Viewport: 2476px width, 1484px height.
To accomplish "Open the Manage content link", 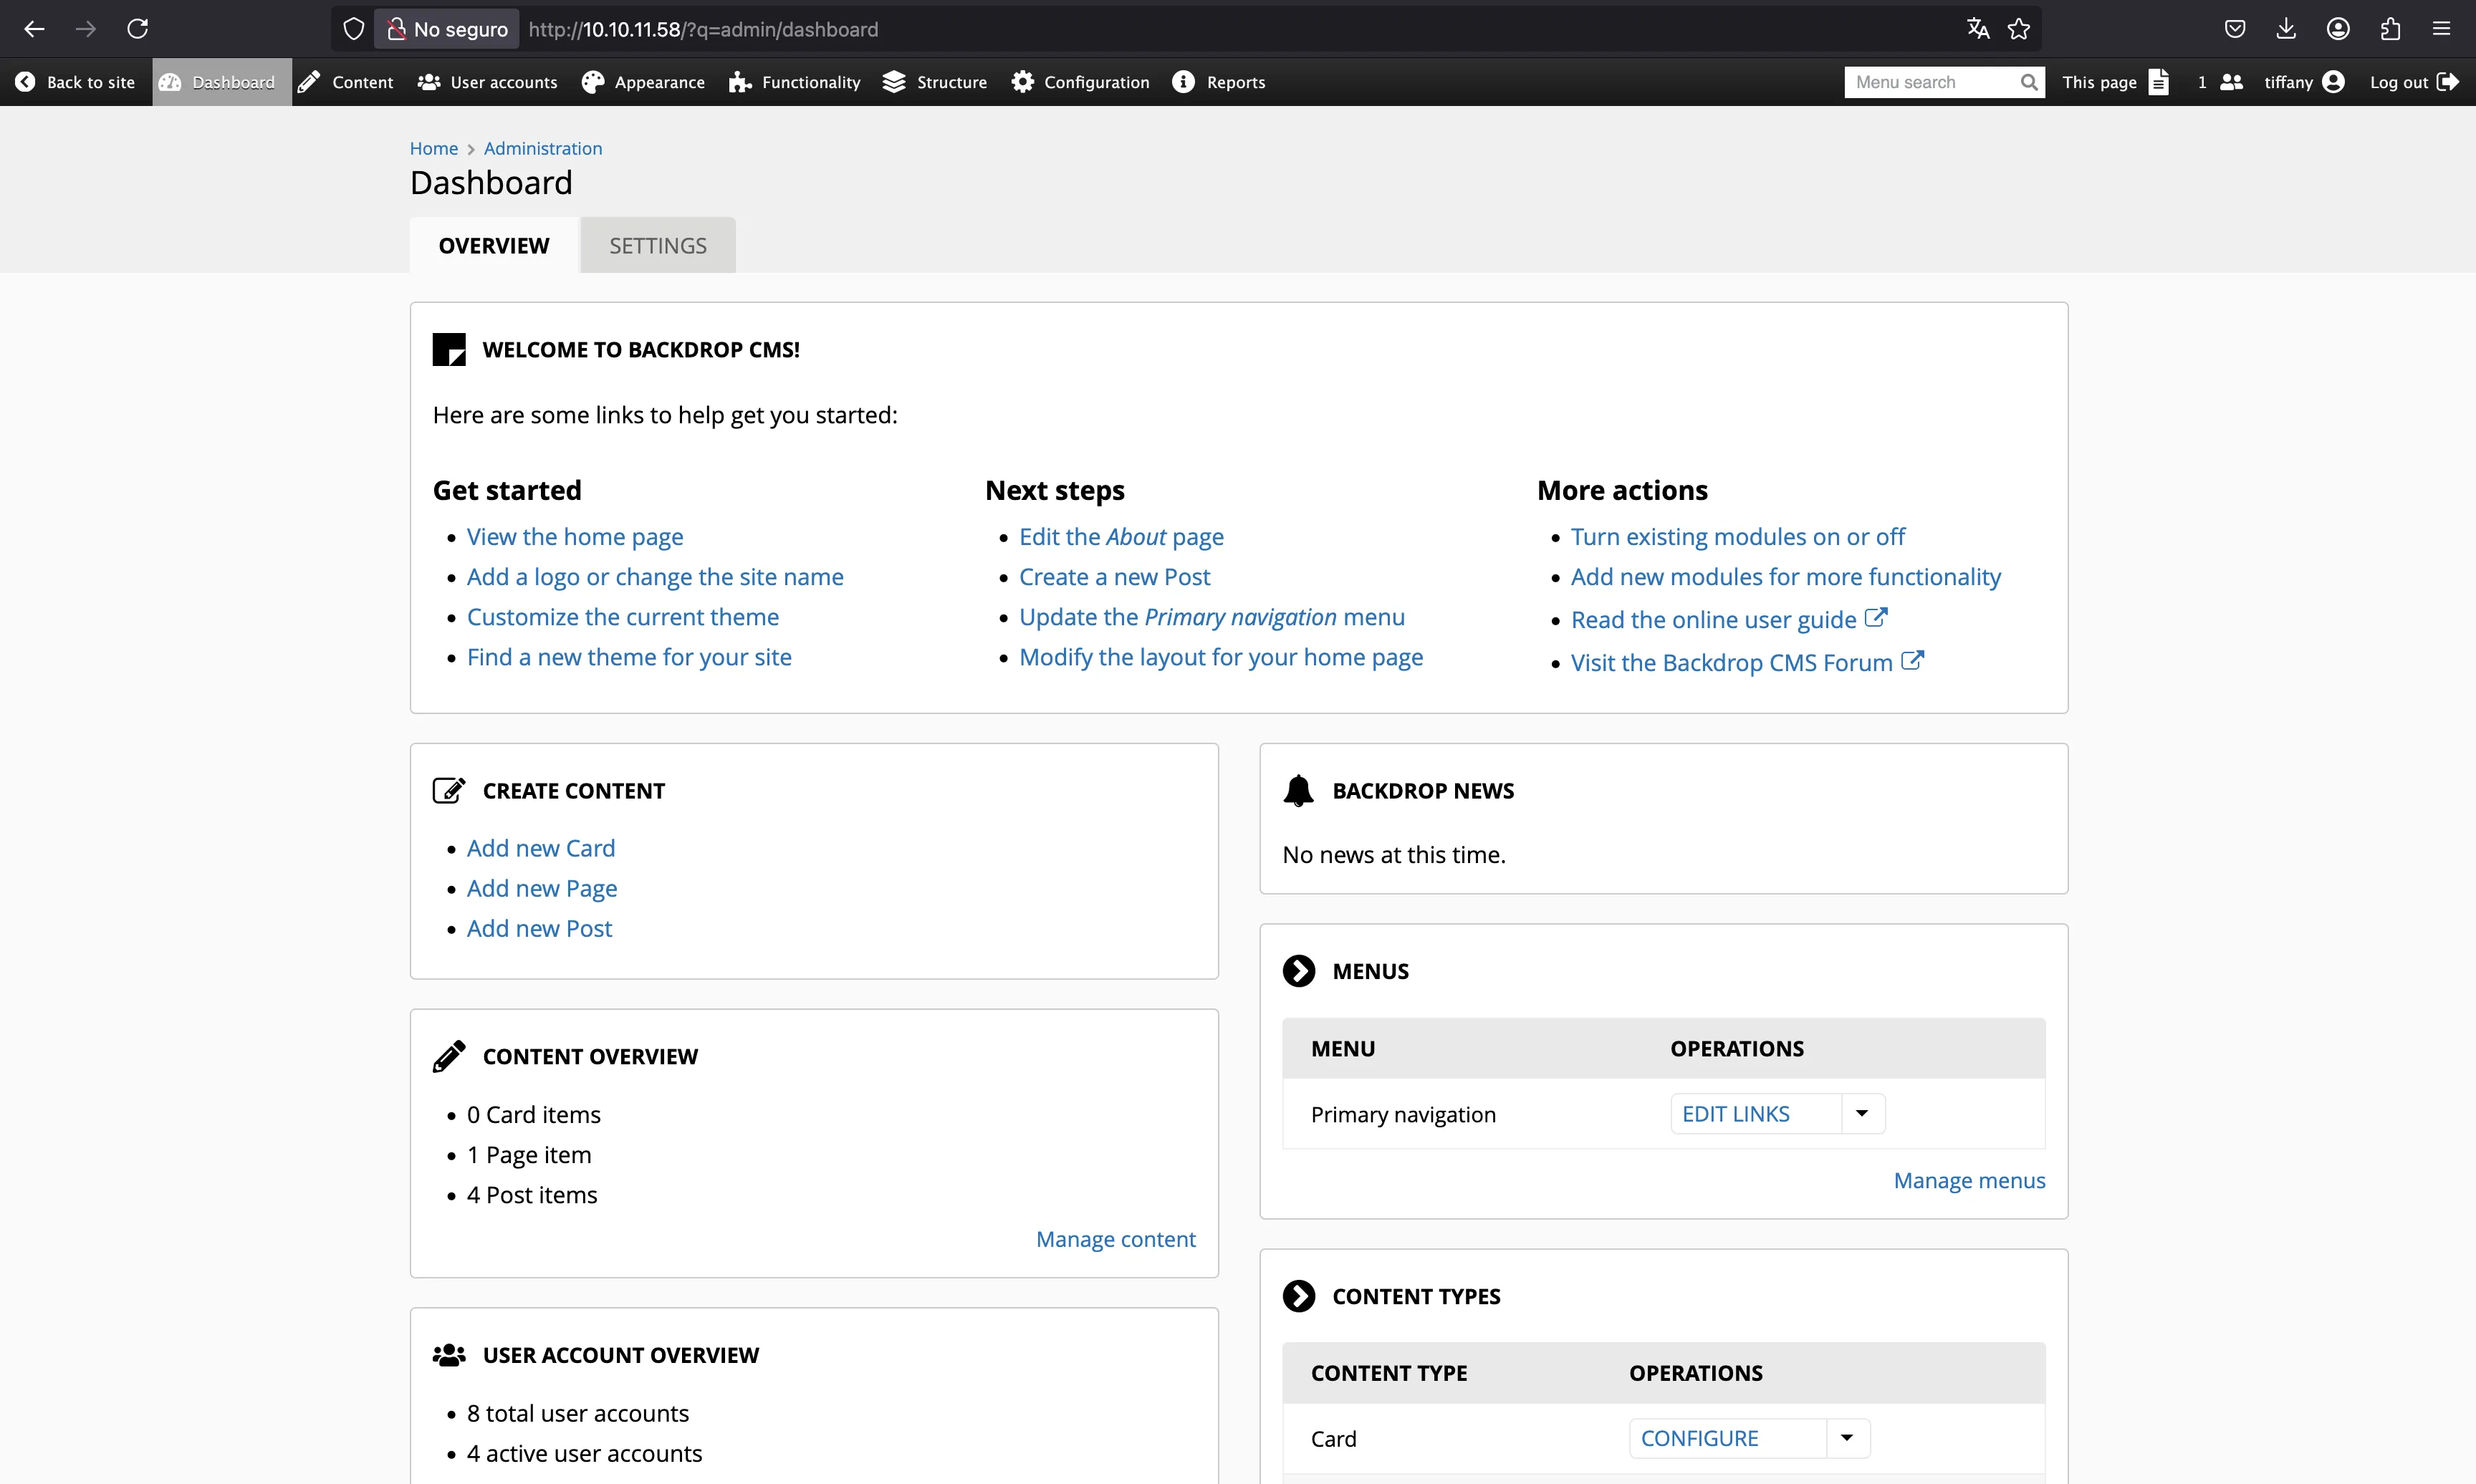I will [1115, 1239].
